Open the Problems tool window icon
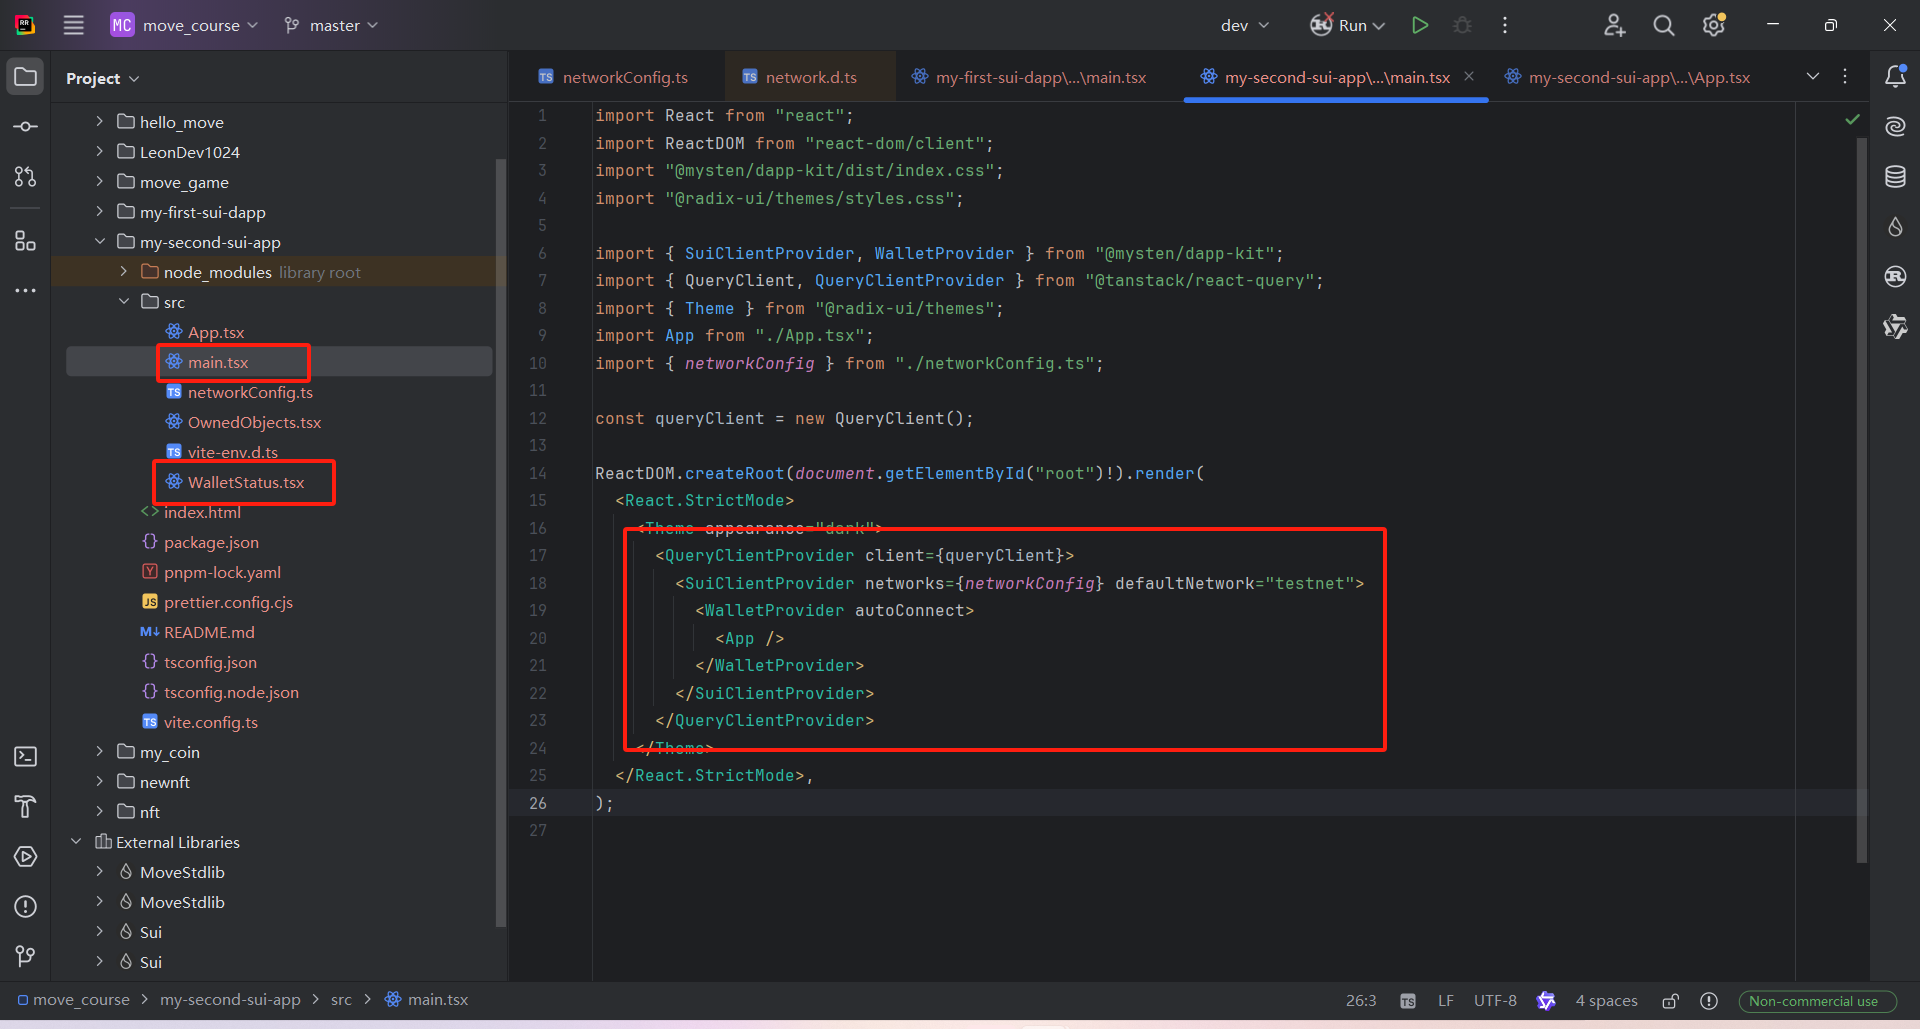The image size is (1920, 1029). (26, 907)
